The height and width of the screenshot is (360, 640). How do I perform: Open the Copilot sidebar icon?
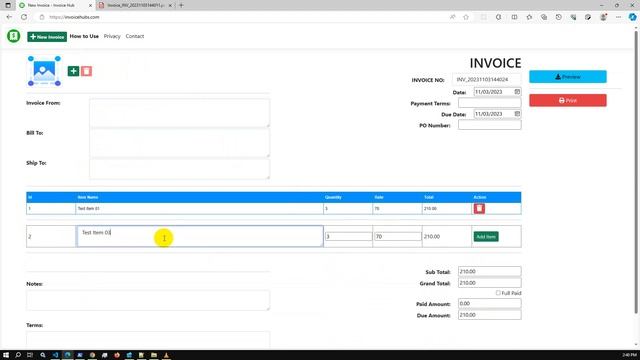point(633,17)
